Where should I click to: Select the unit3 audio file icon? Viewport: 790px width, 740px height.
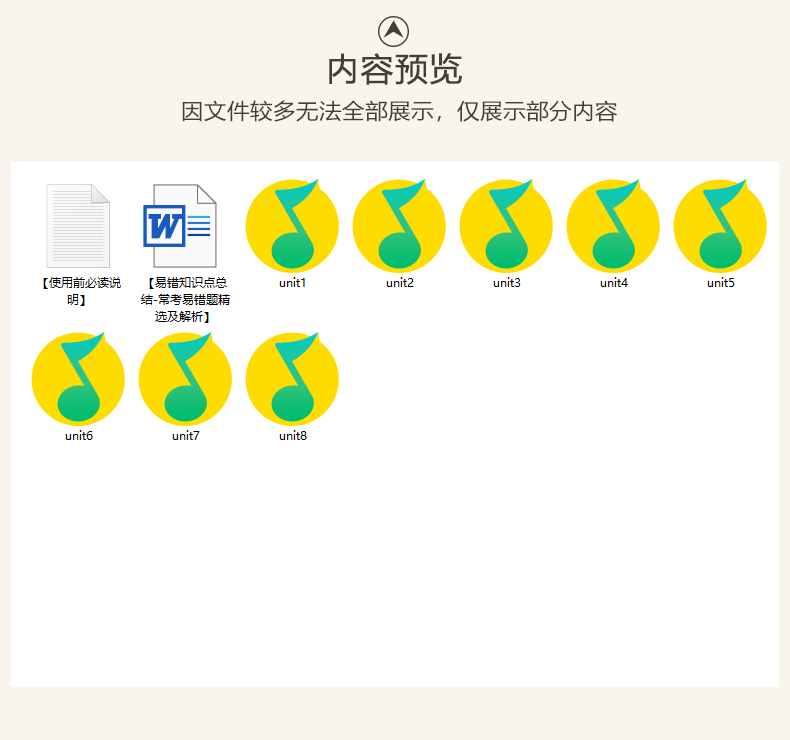point(506,226)
